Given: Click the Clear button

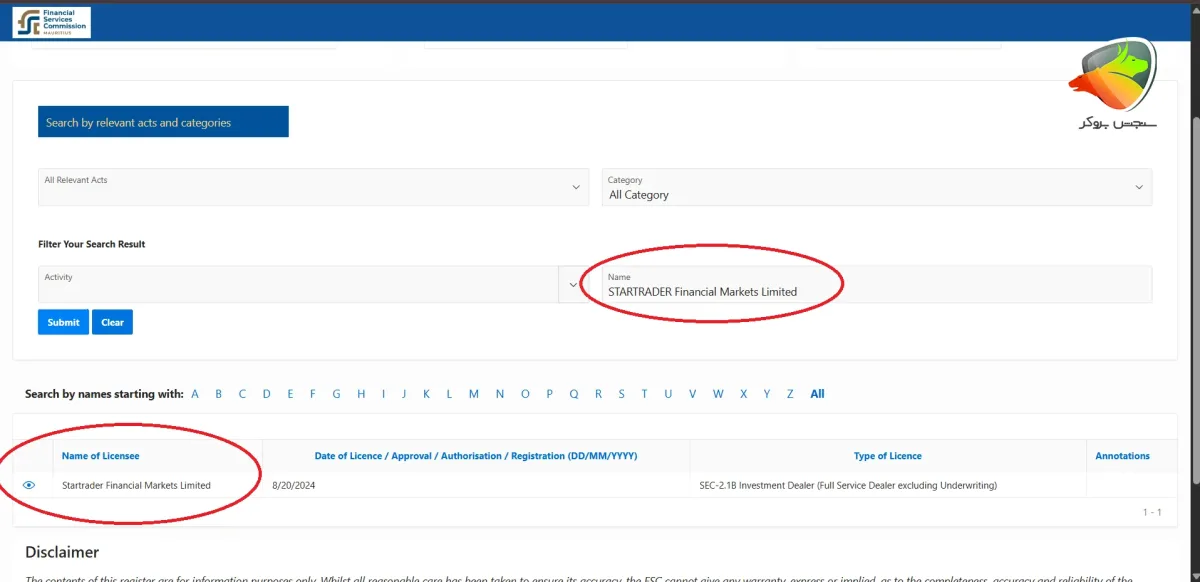Looking at the screenshot, I should click(112, 322).
